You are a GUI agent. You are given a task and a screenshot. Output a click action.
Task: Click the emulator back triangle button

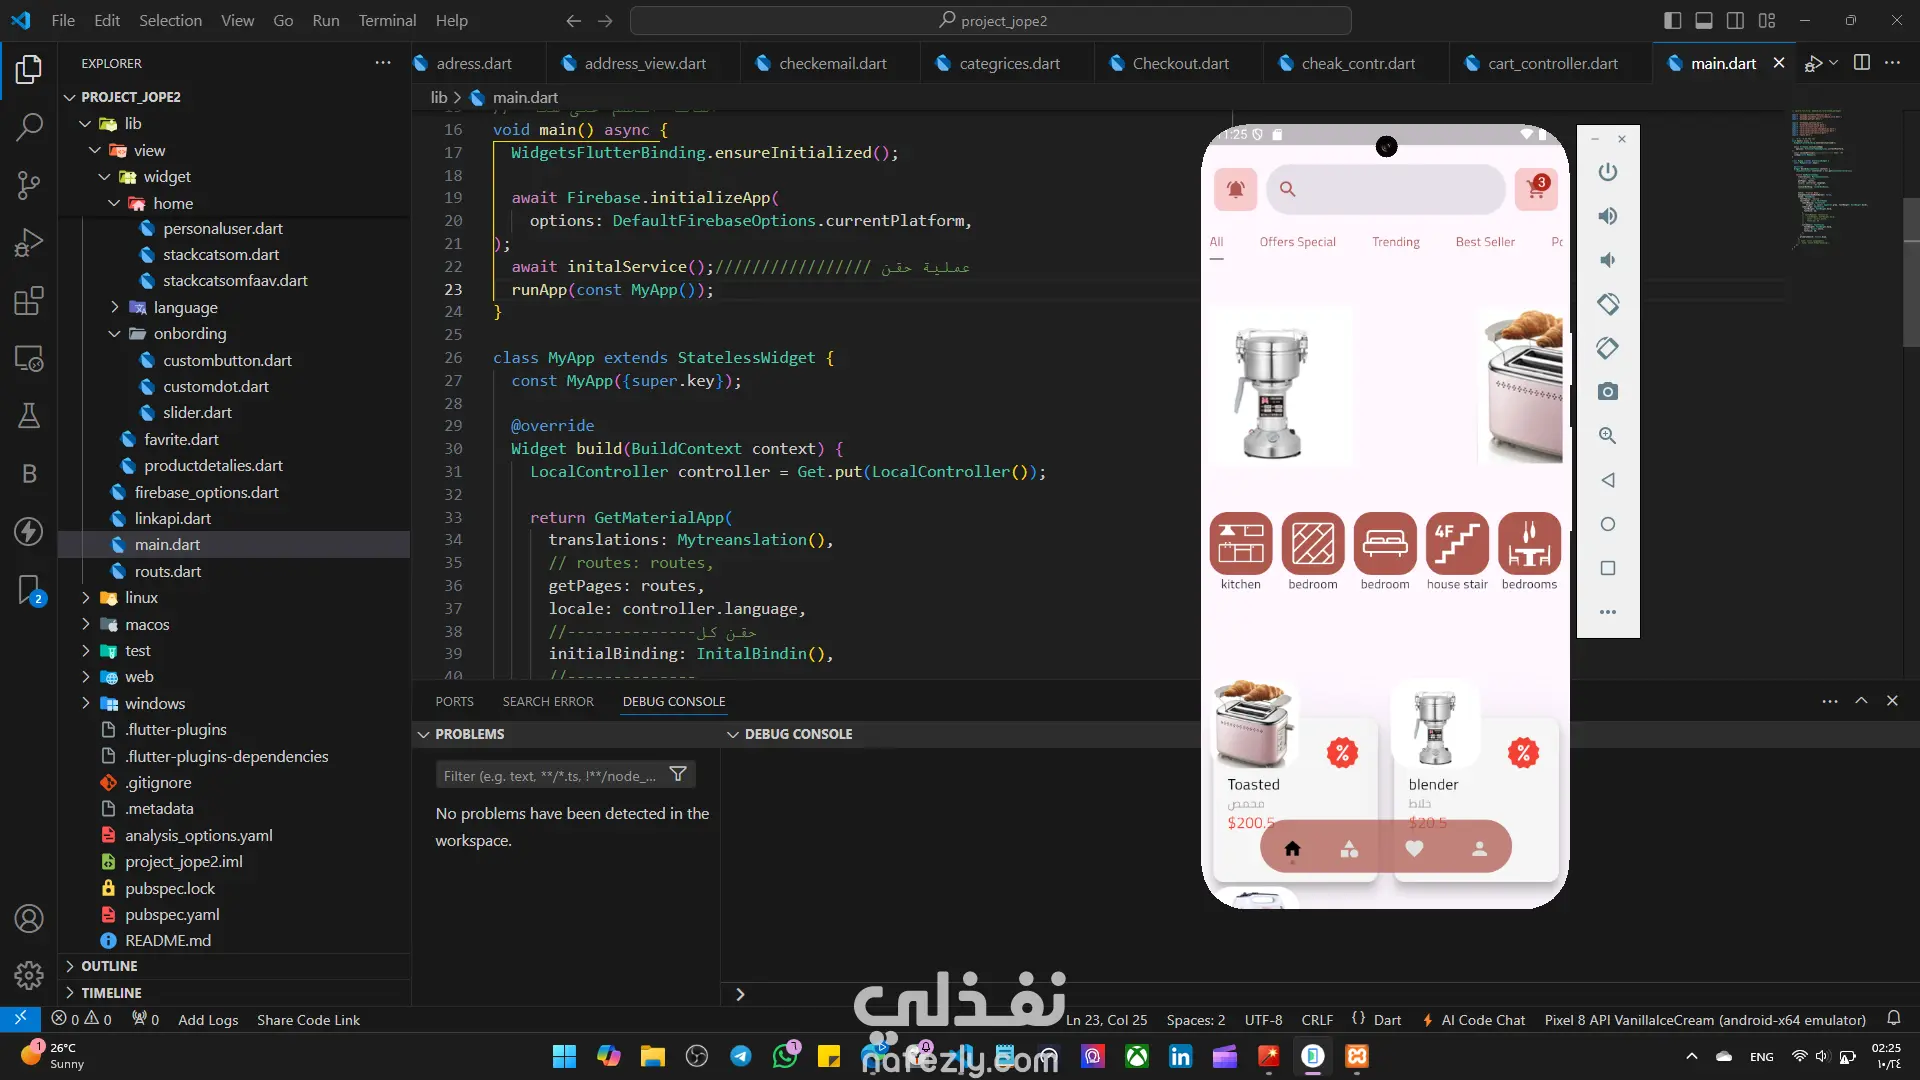click(1607, 480)
